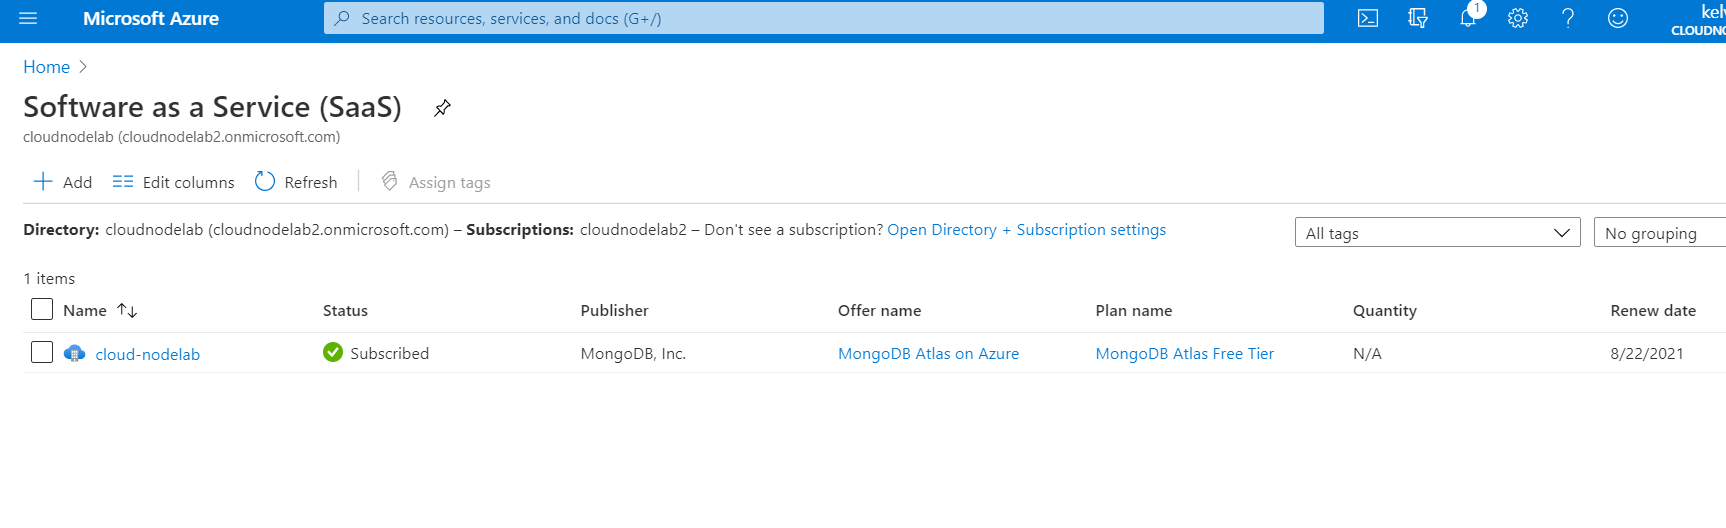Click the MongoDB, Inc. publisher cell
The height and width of the screenshot is (528, 1726).
click(x=633, y=353)
